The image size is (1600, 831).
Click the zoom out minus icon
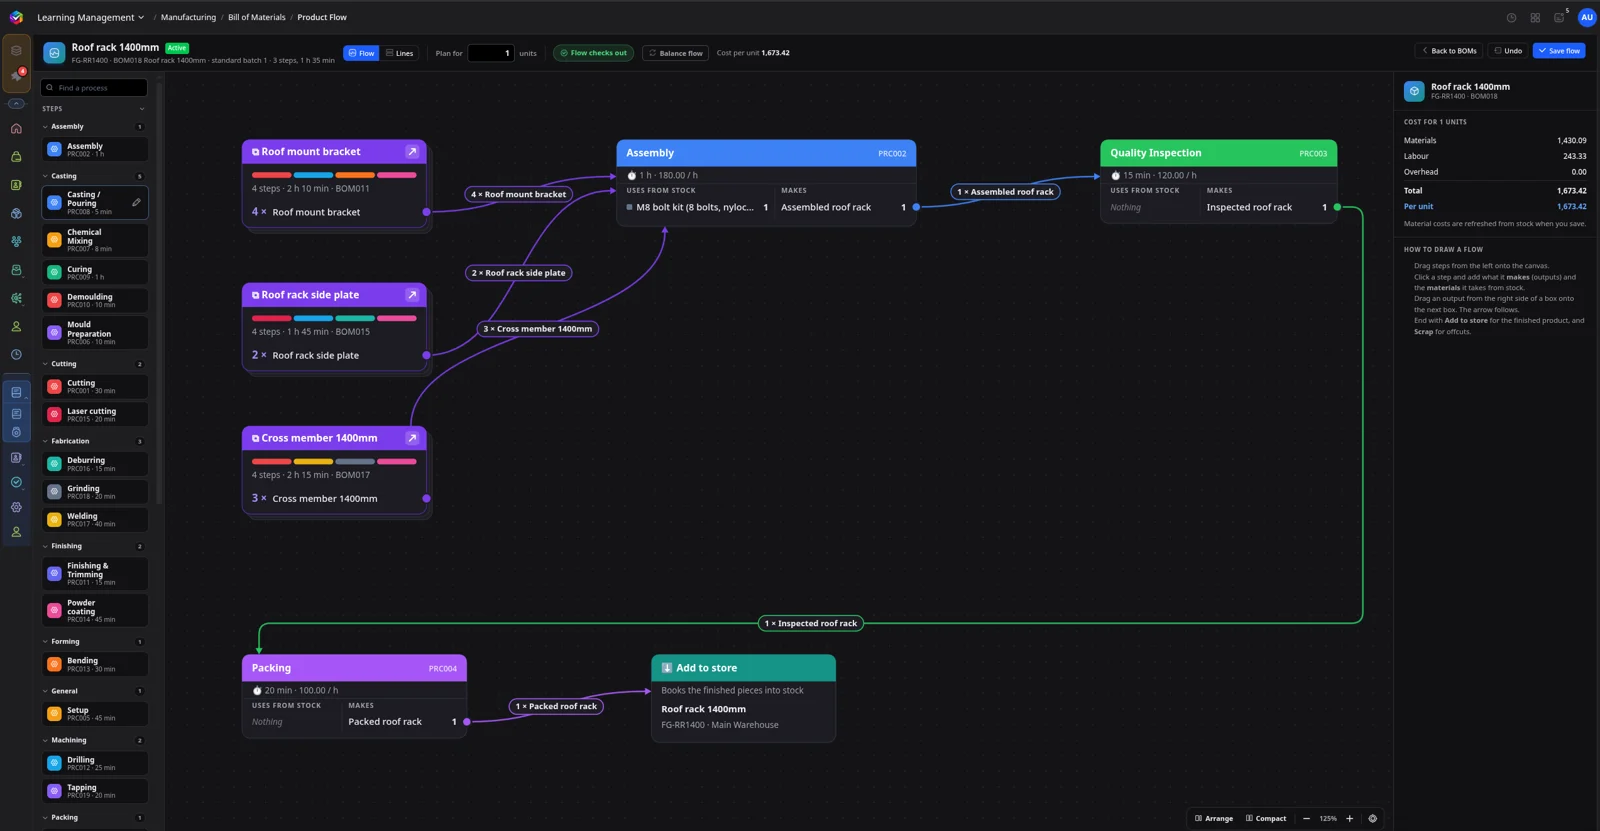pos(1306,818)
